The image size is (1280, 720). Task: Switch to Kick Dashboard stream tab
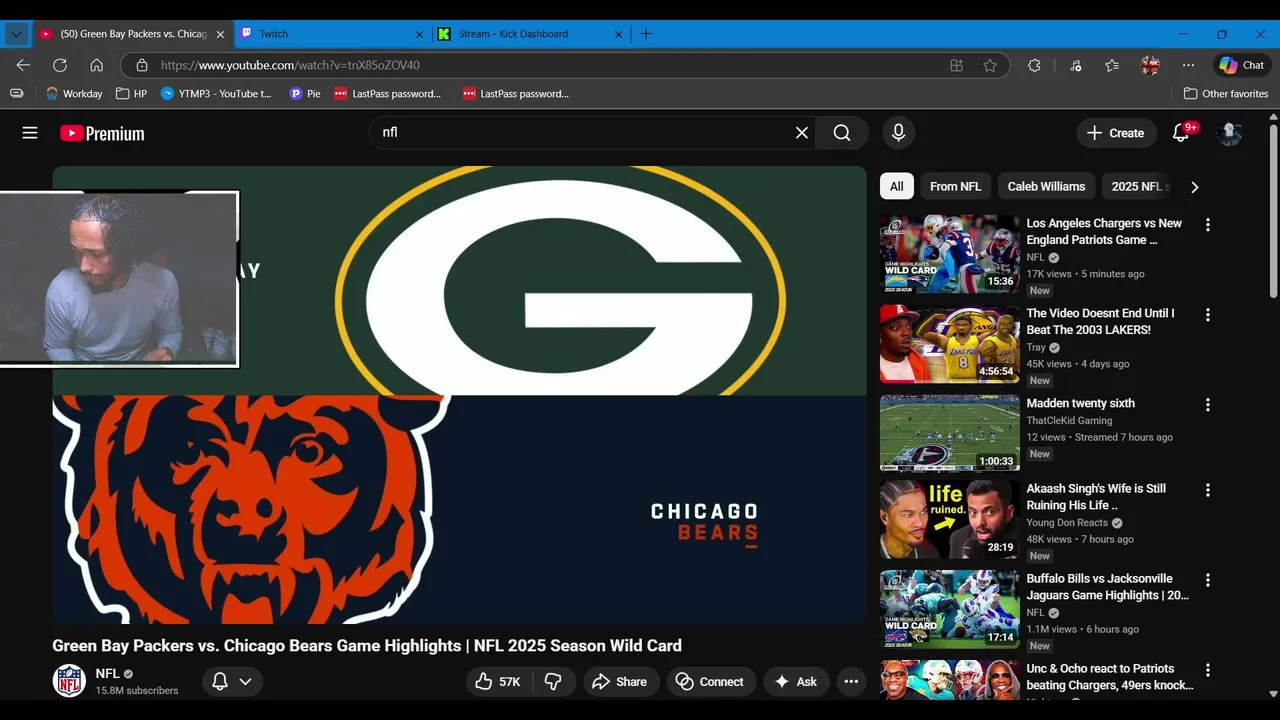pyautogui.click(x=530, y=34)
